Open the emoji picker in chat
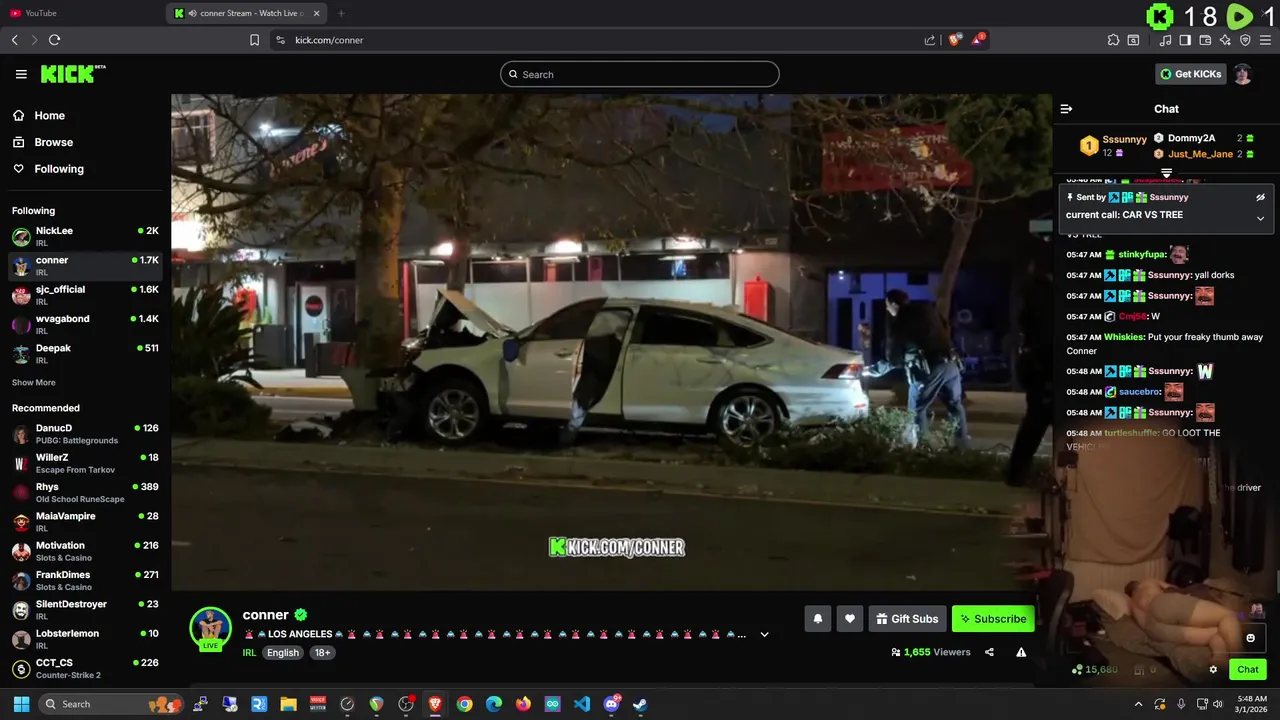 click(1250, 638)
